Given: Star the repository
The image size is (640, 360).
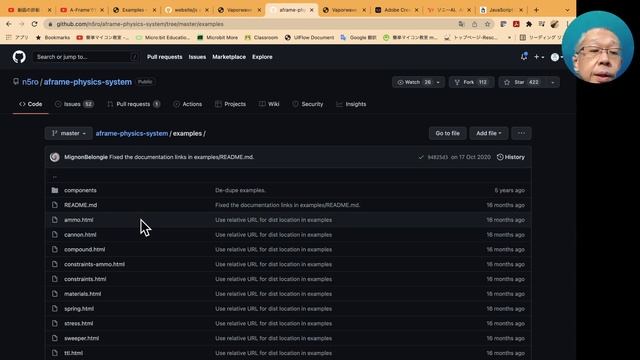Looking at the screenshot, I should [x=522, y=82].
